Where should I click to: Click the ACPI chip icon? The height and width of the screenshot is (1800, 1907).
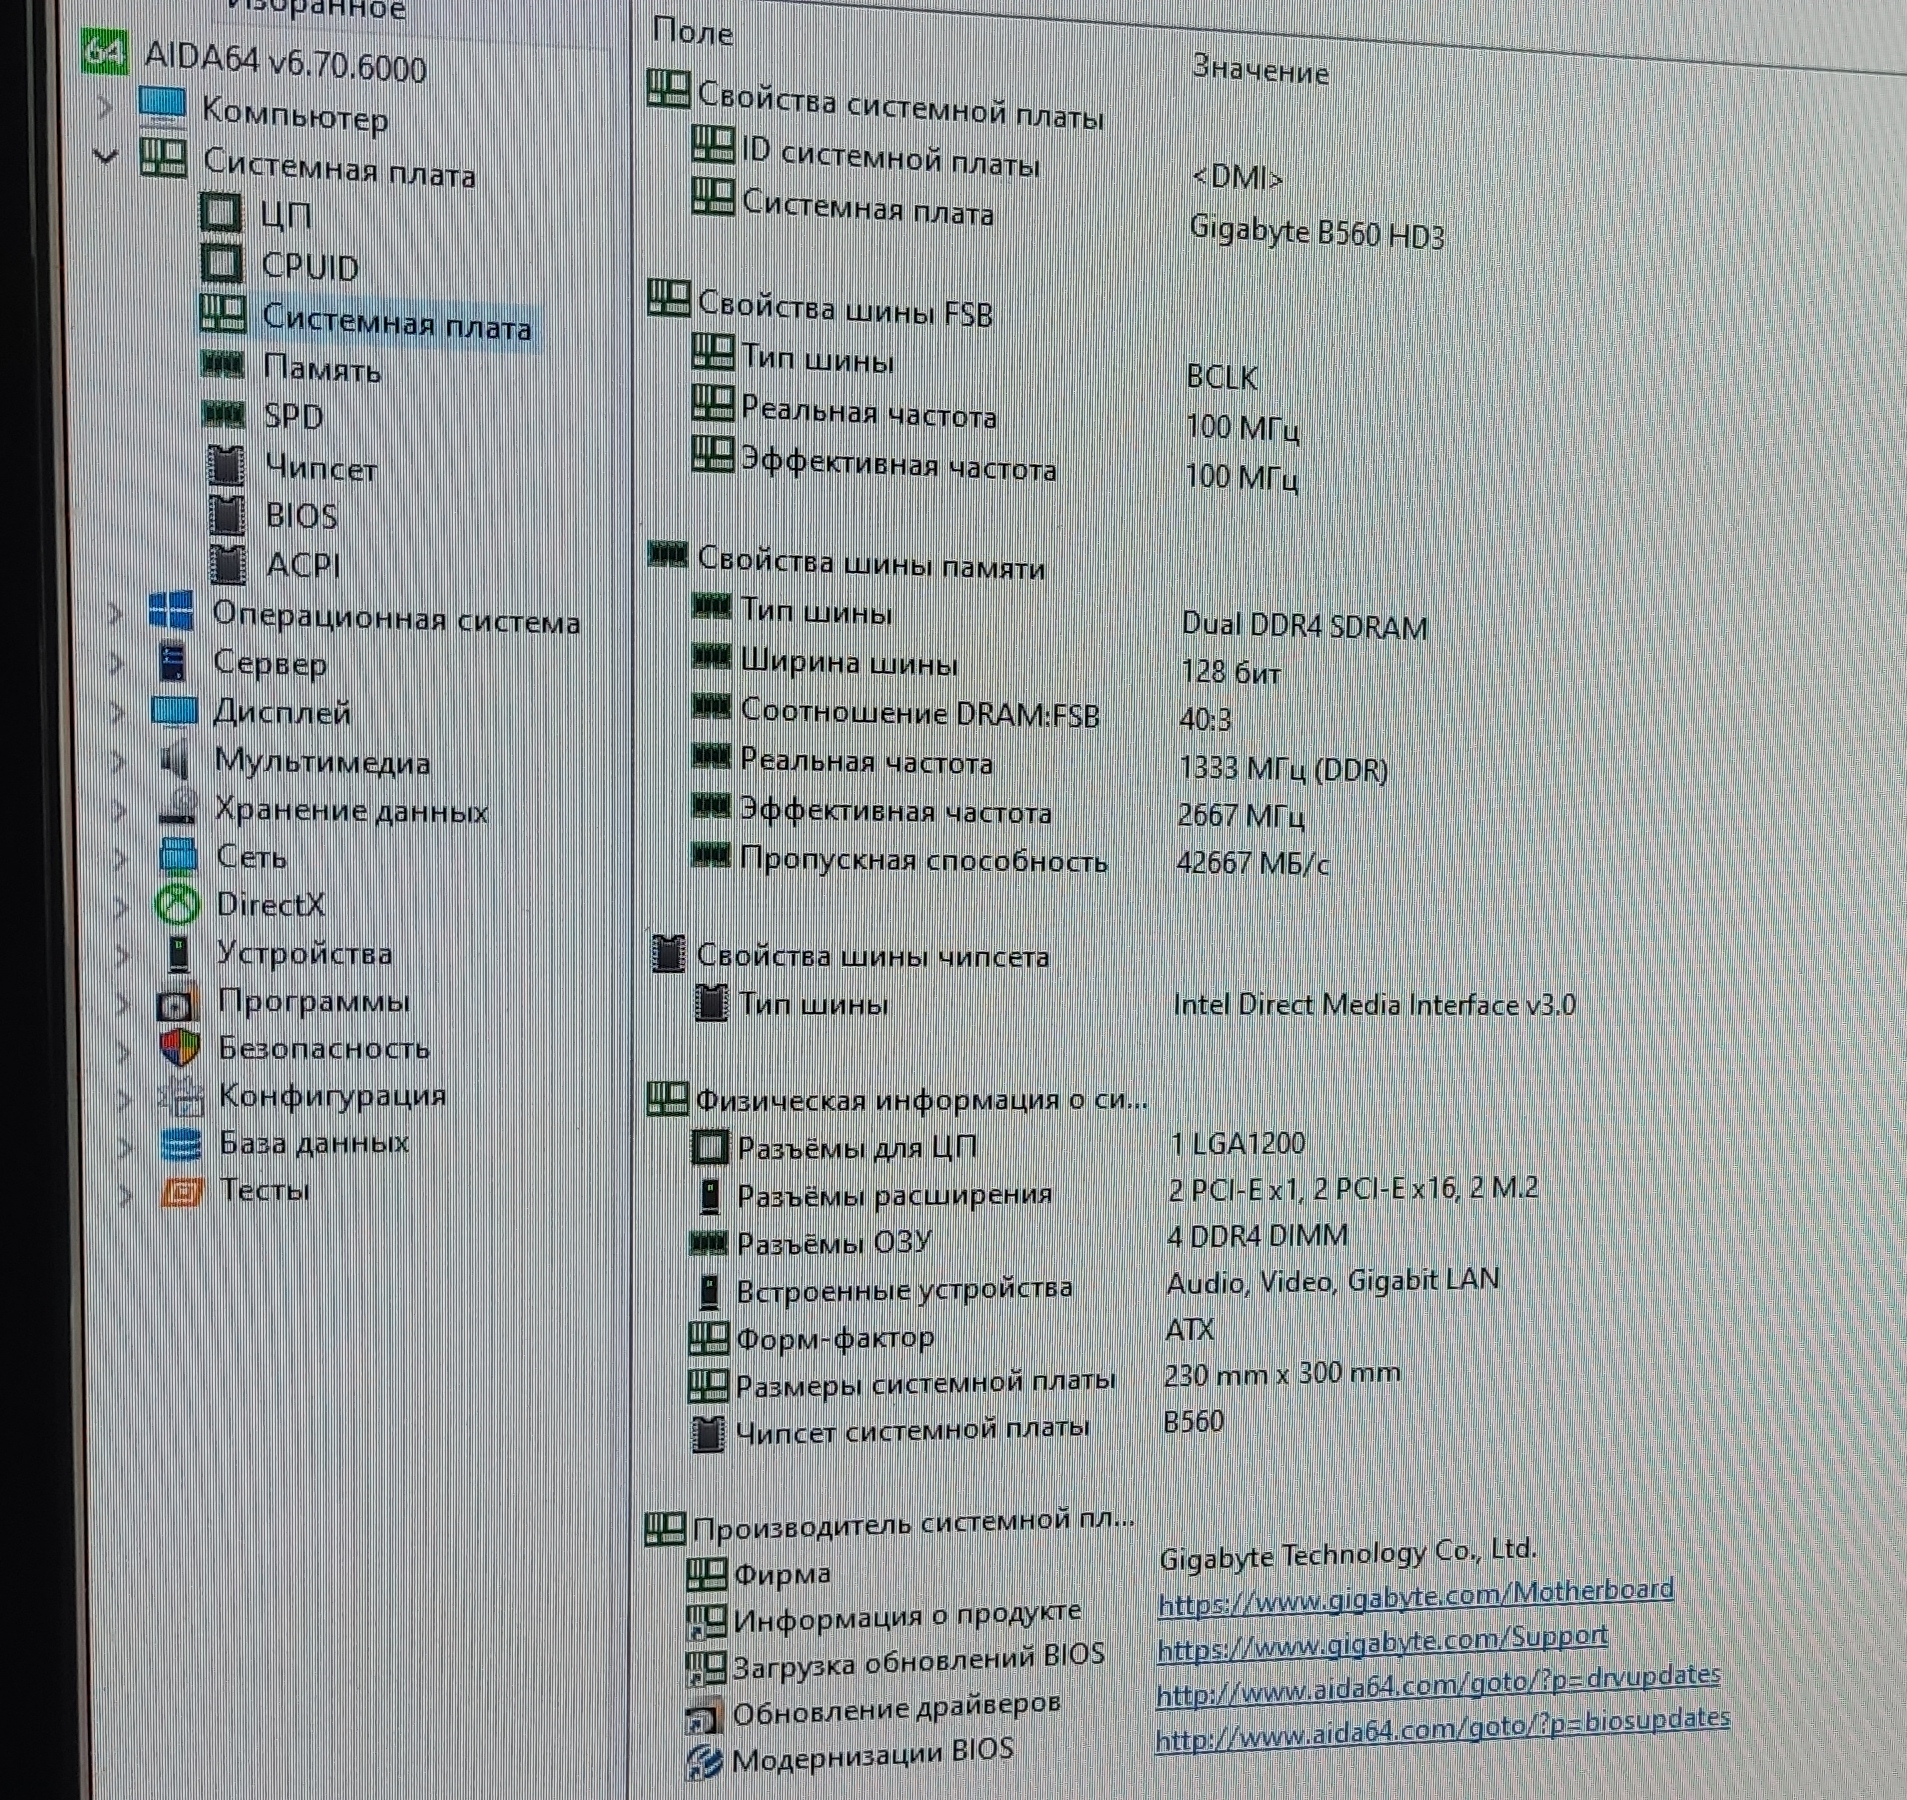[229, 563]
